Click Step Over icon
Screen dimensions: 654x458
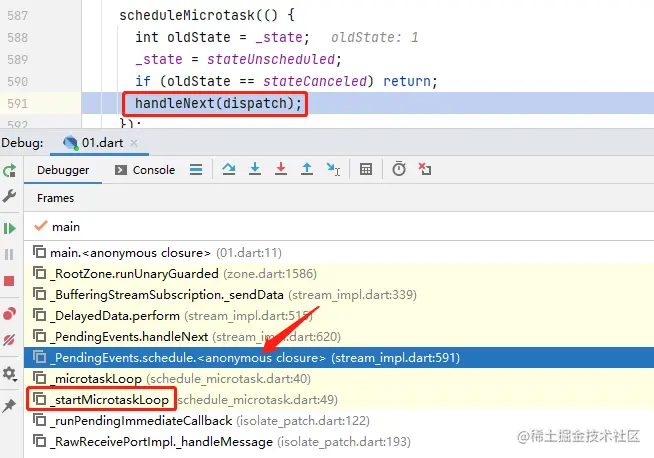229,169
